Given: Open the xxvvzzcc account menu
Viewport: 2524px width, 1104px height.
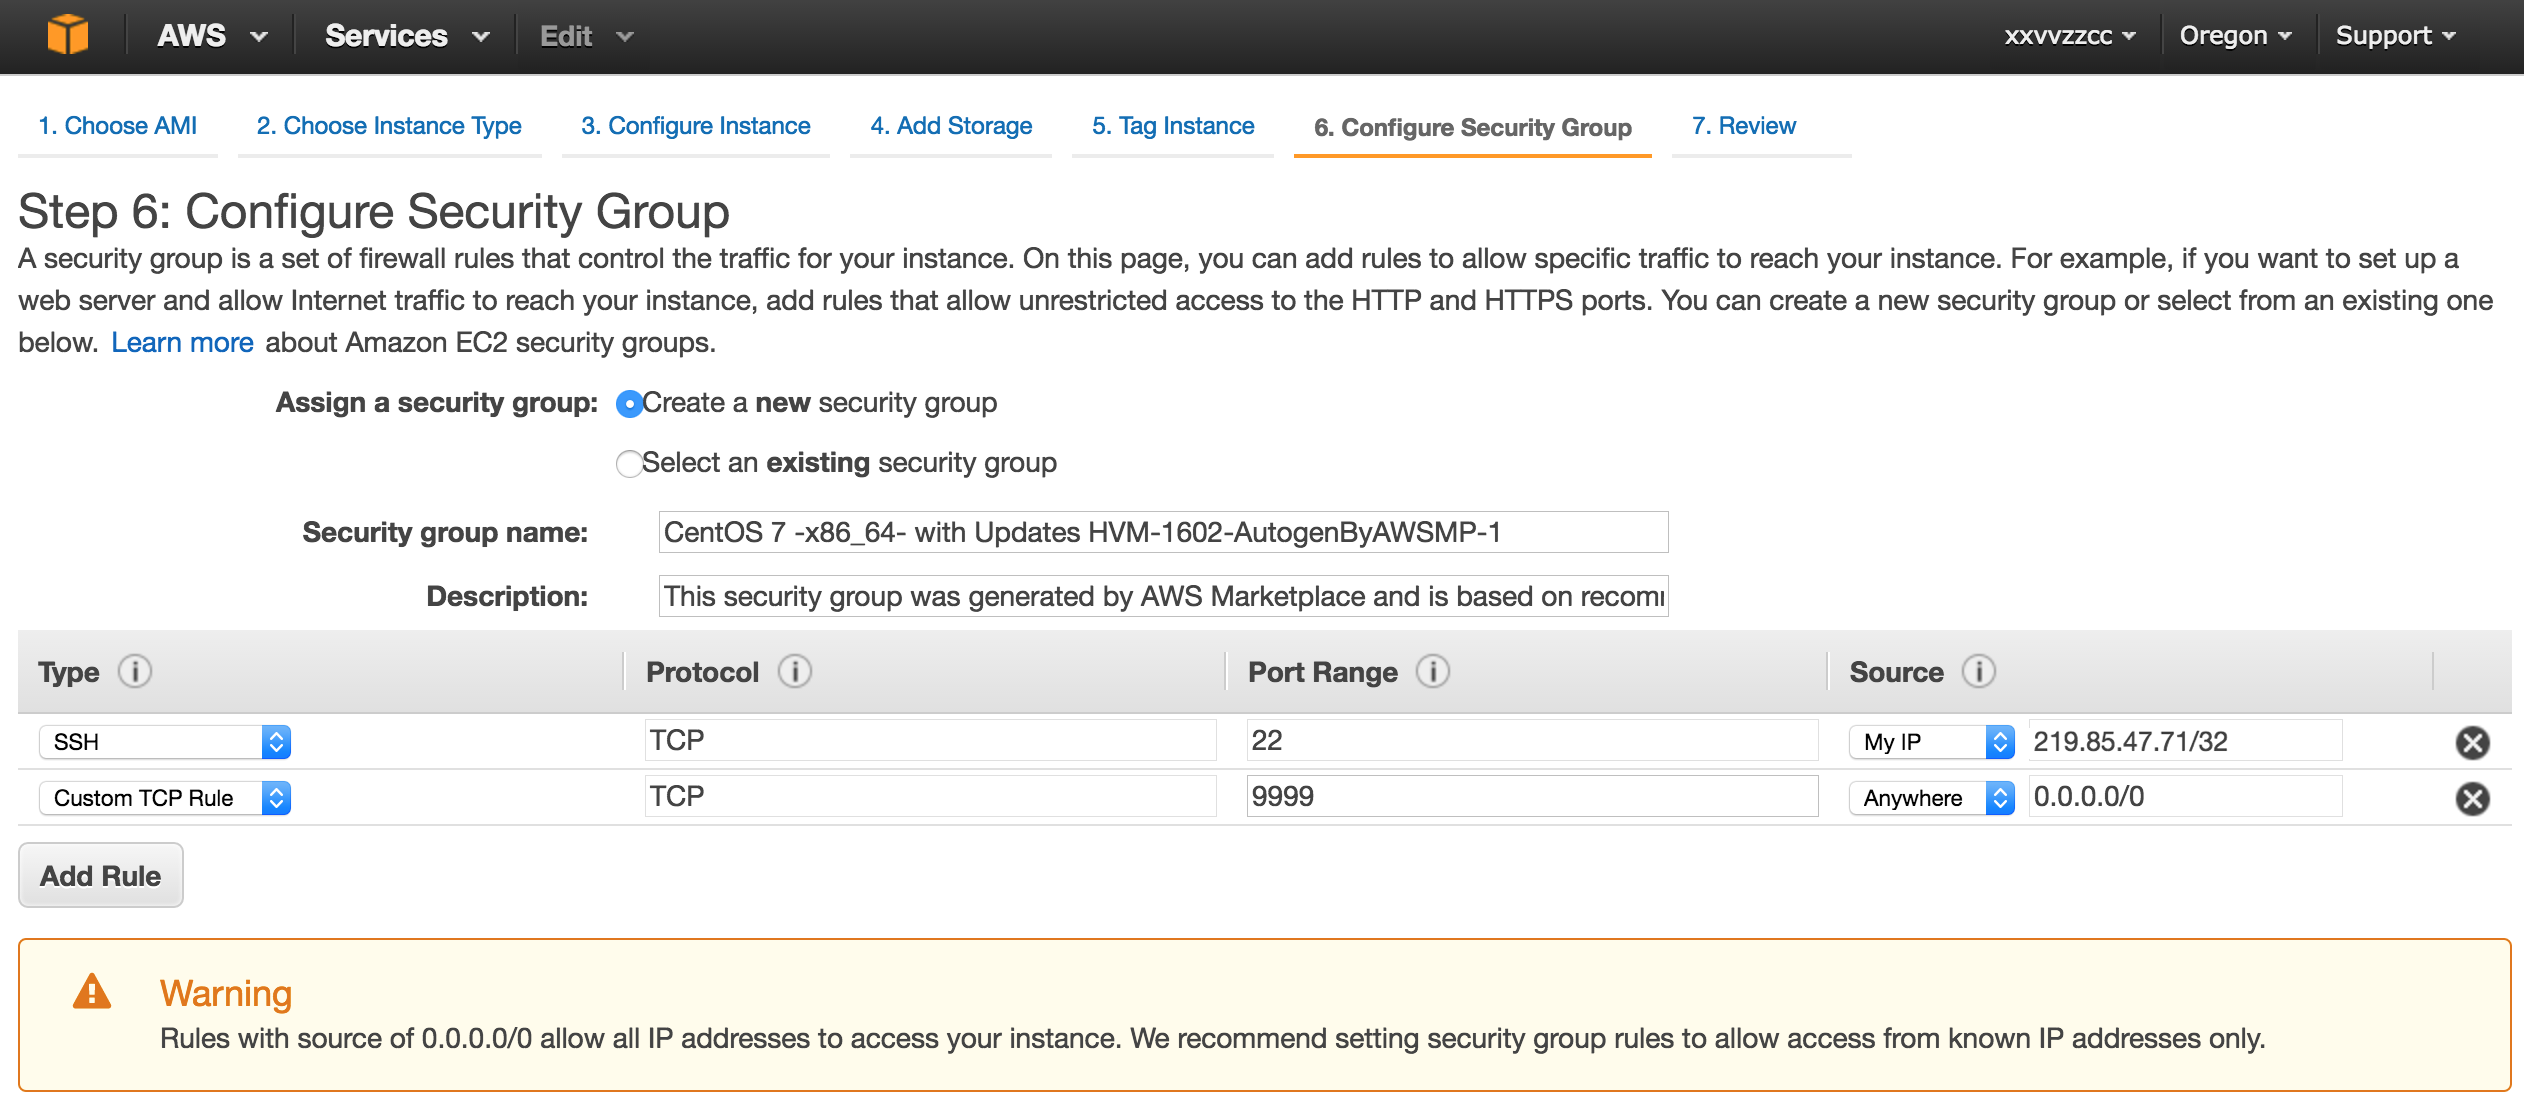Looking at the screenshot, I should coord(2070,36).
